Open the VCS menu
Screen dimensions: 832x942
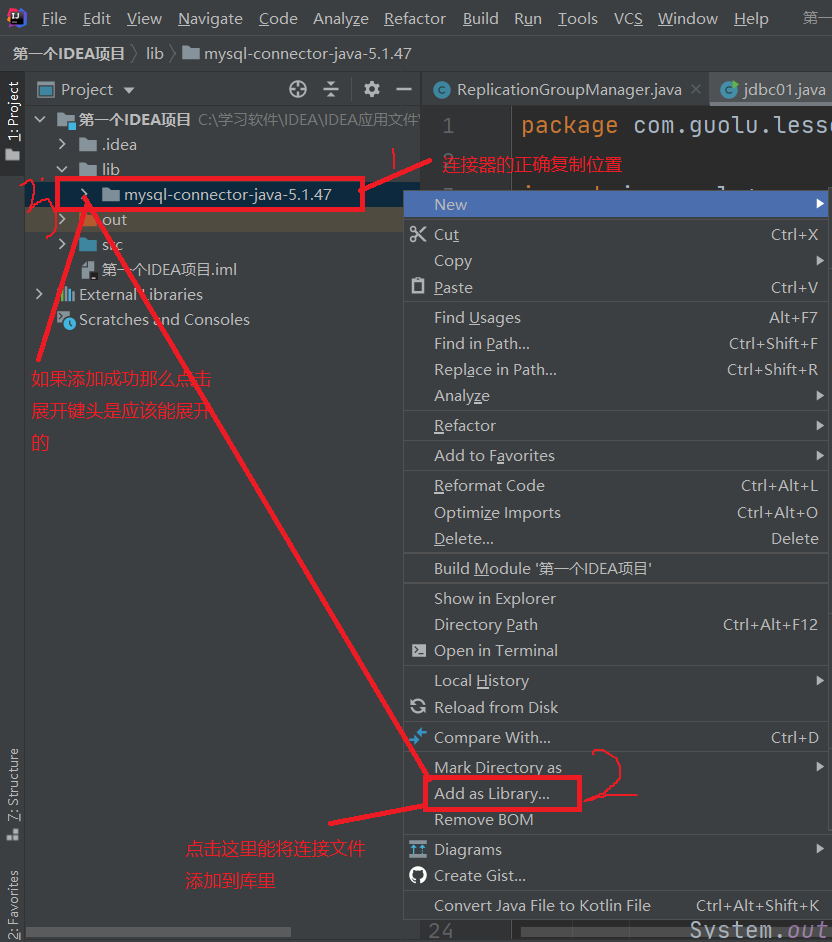628,19
